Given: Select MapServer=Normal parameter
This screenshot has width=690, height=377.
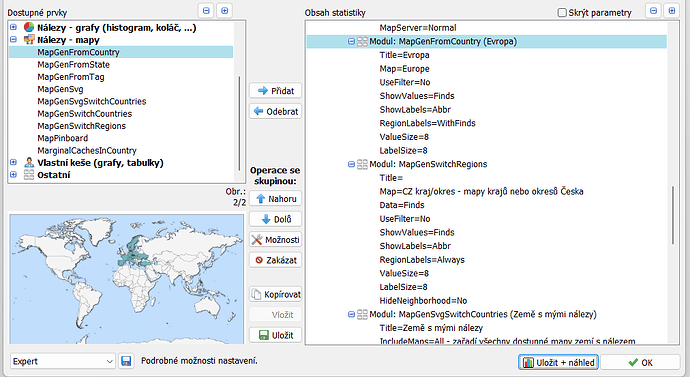Looking at the screenshot, I should [418, 28].
